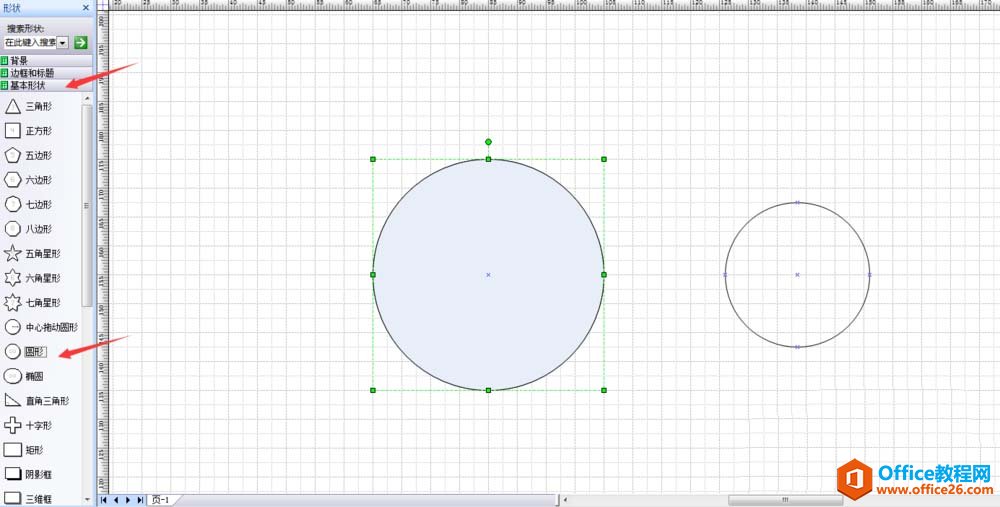Select the 三角形 triangle shape
The height and width of the screenshot is (507, 1000).
point(28,107)
